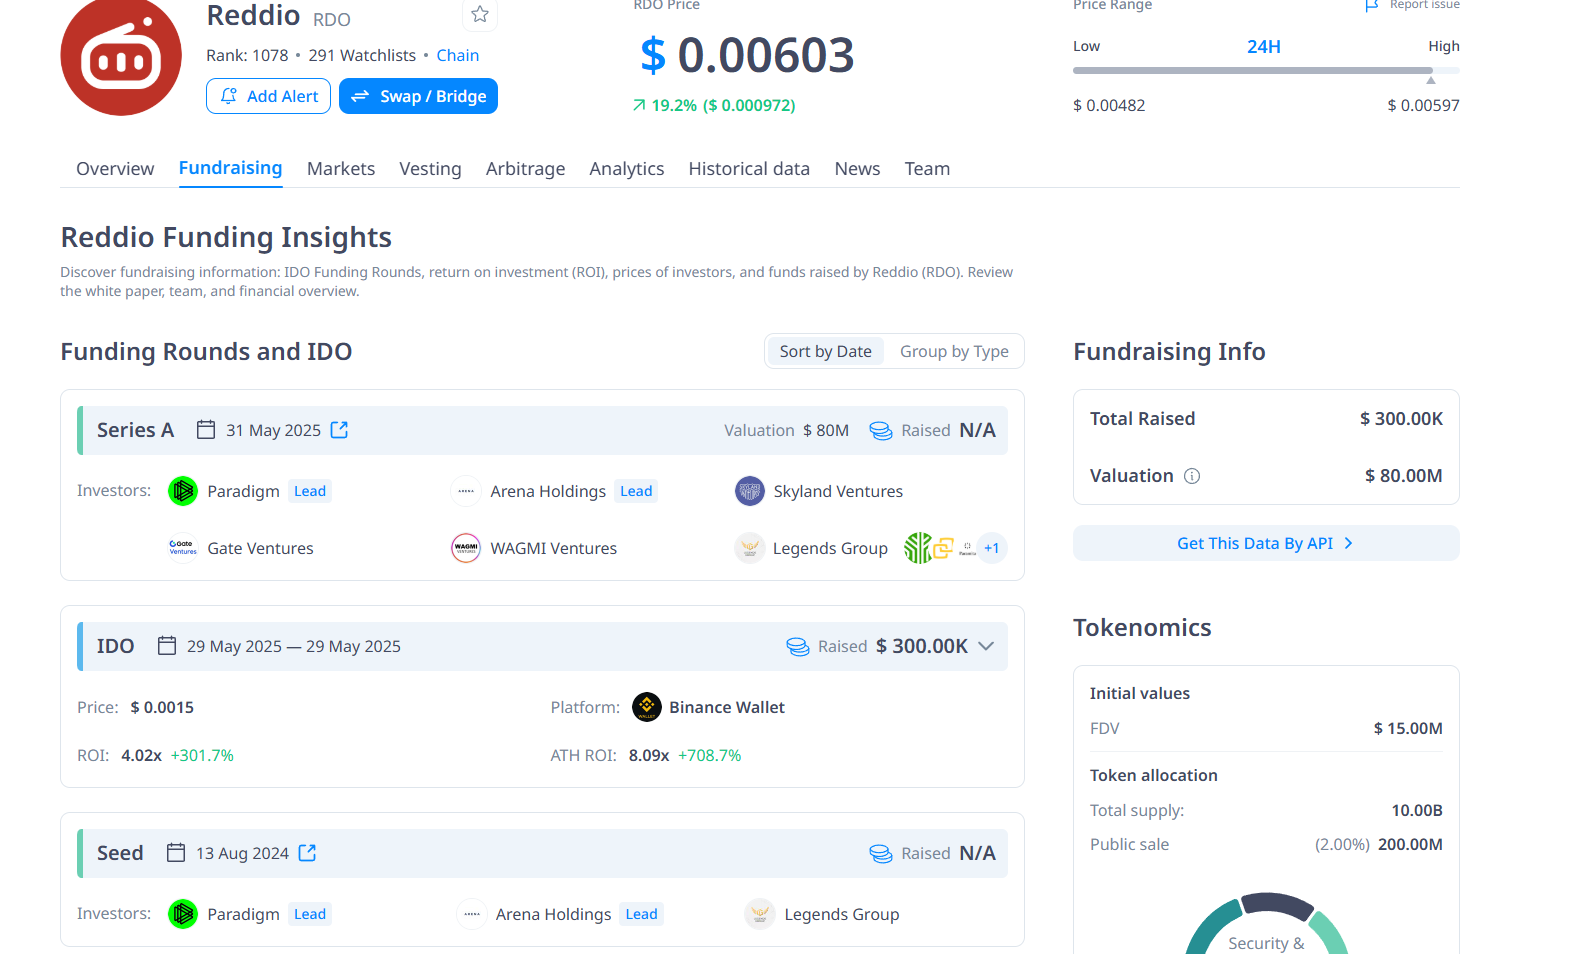Viewport: 1576px width, 954px height.
Task: Star Reddio as a favorite
Action: (x=480, y=14)
